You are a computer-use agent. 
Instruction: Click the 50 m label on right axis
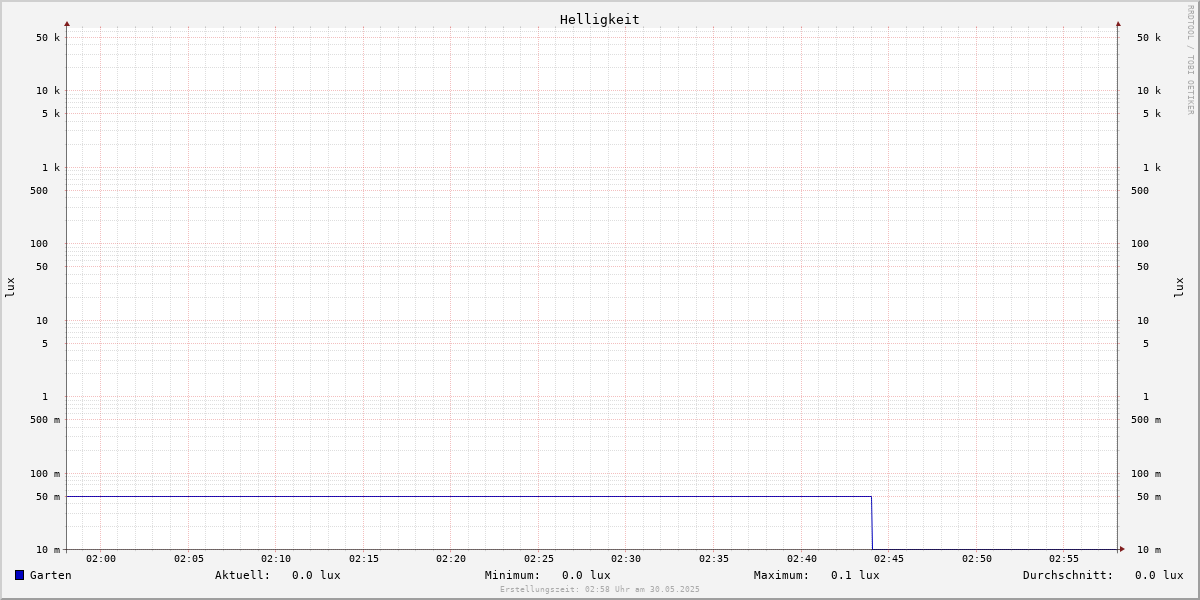tap(1149, 497)
